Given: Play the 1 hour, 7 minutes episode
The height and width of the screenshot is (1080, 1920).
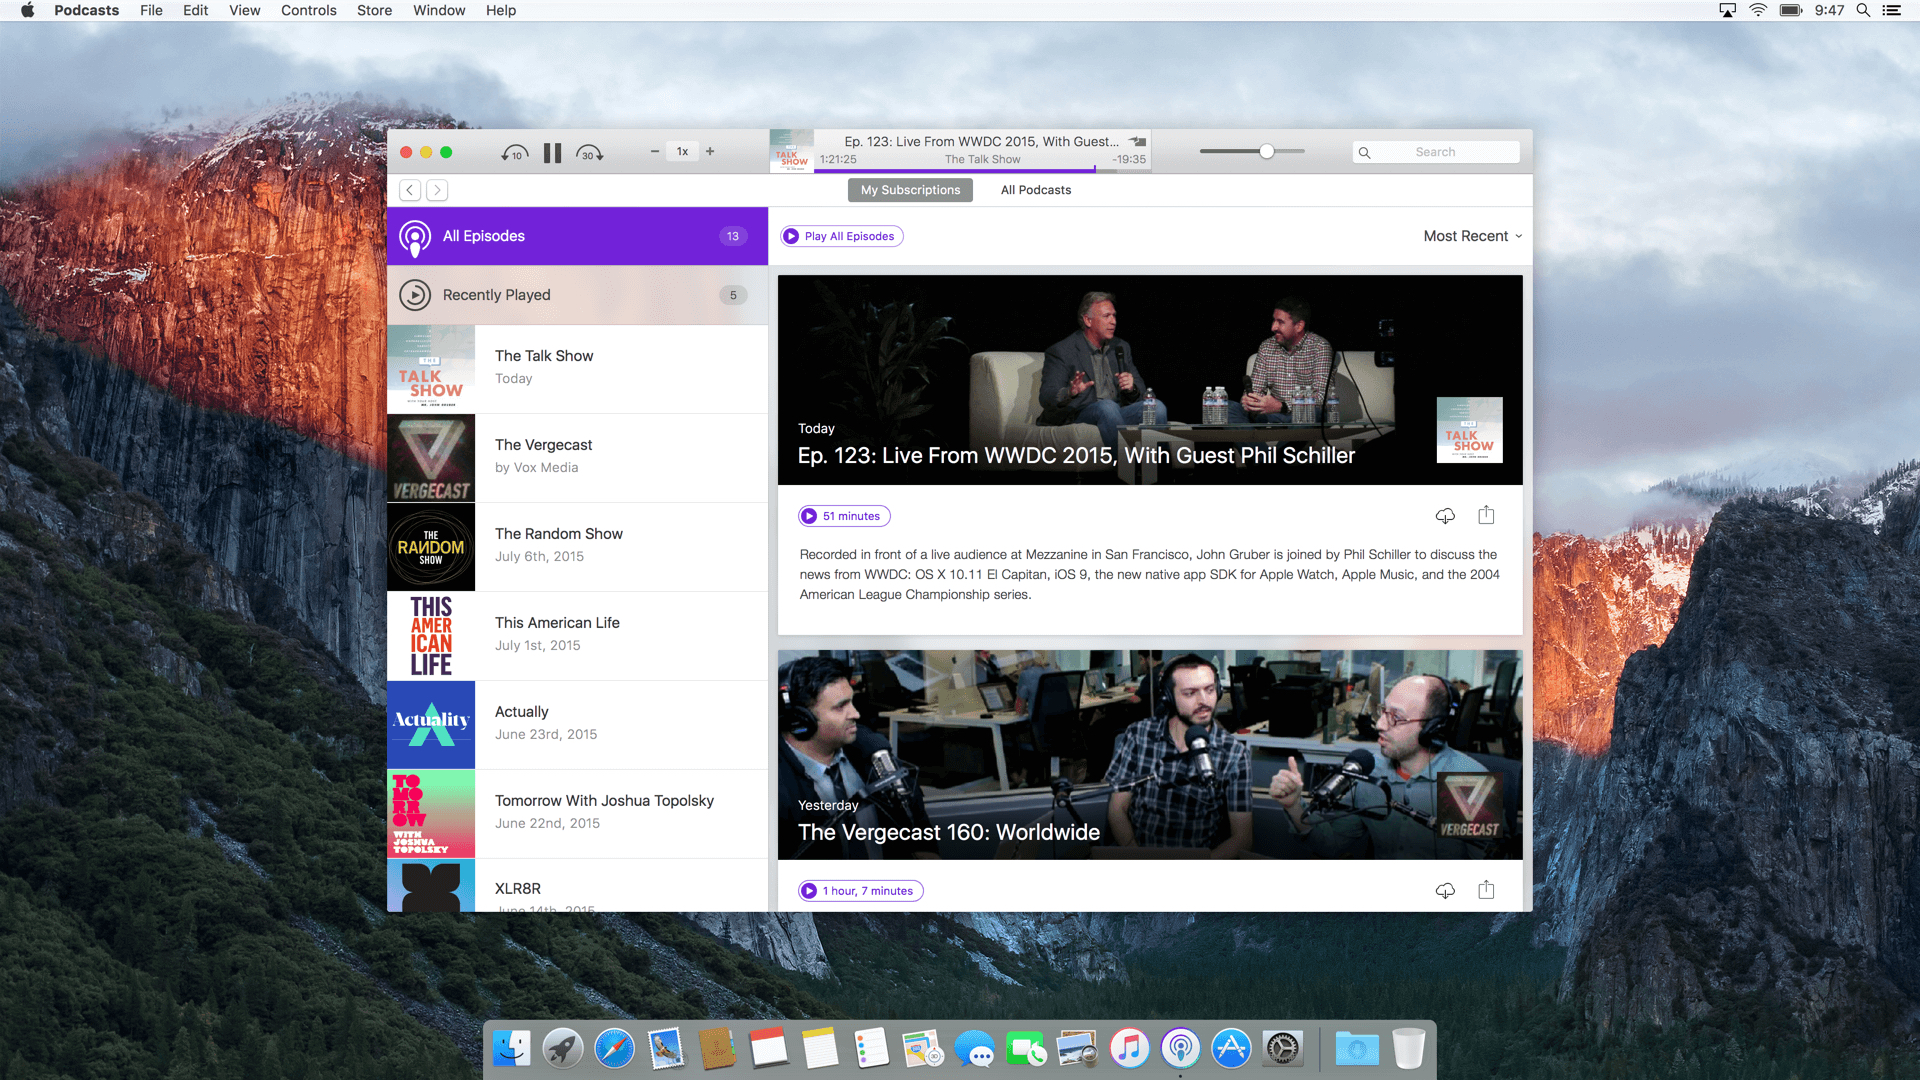Looking at the screenshot, I should [860, 891].
